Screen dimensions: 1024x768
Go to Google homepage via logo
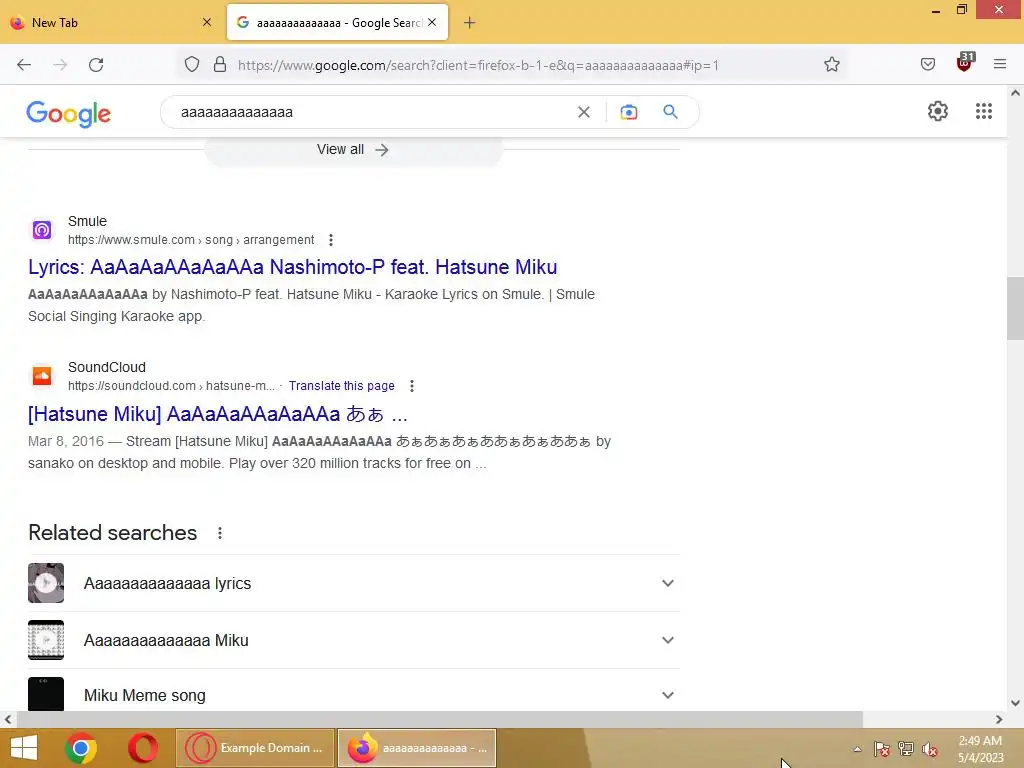point(69,114)
